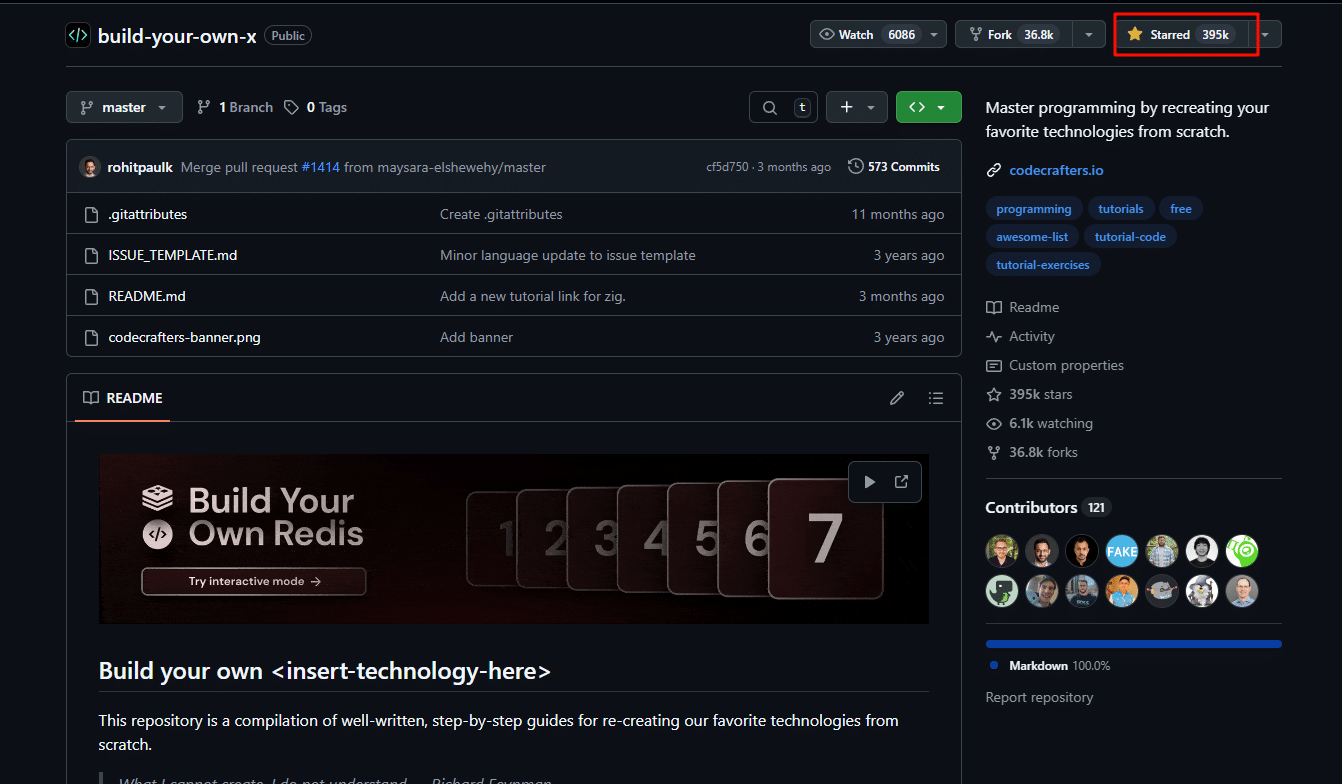Viewport: 1342px width, 784px height.
Task: Unstar the repository with Starred button
Action: [x=1170, y=34]
